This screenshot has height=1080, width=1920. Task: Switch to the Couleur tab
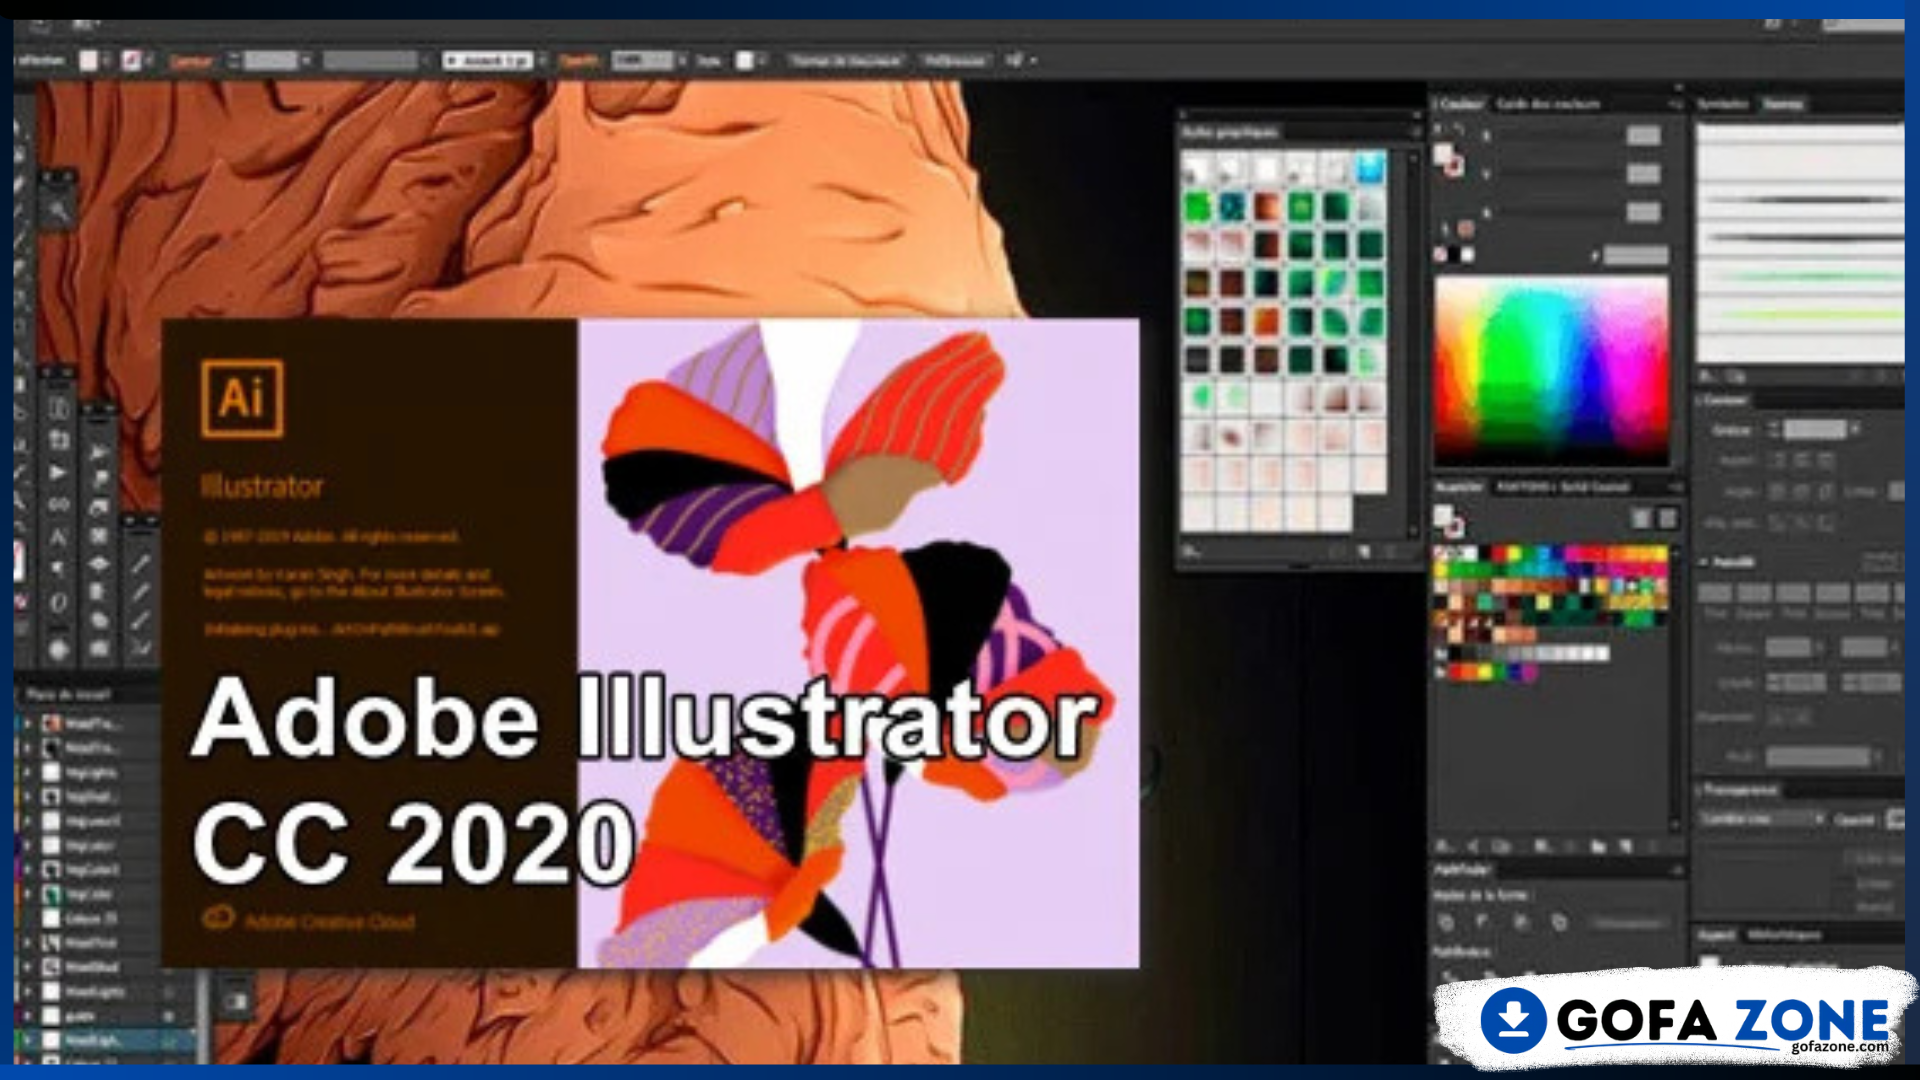coord(1460,104)
